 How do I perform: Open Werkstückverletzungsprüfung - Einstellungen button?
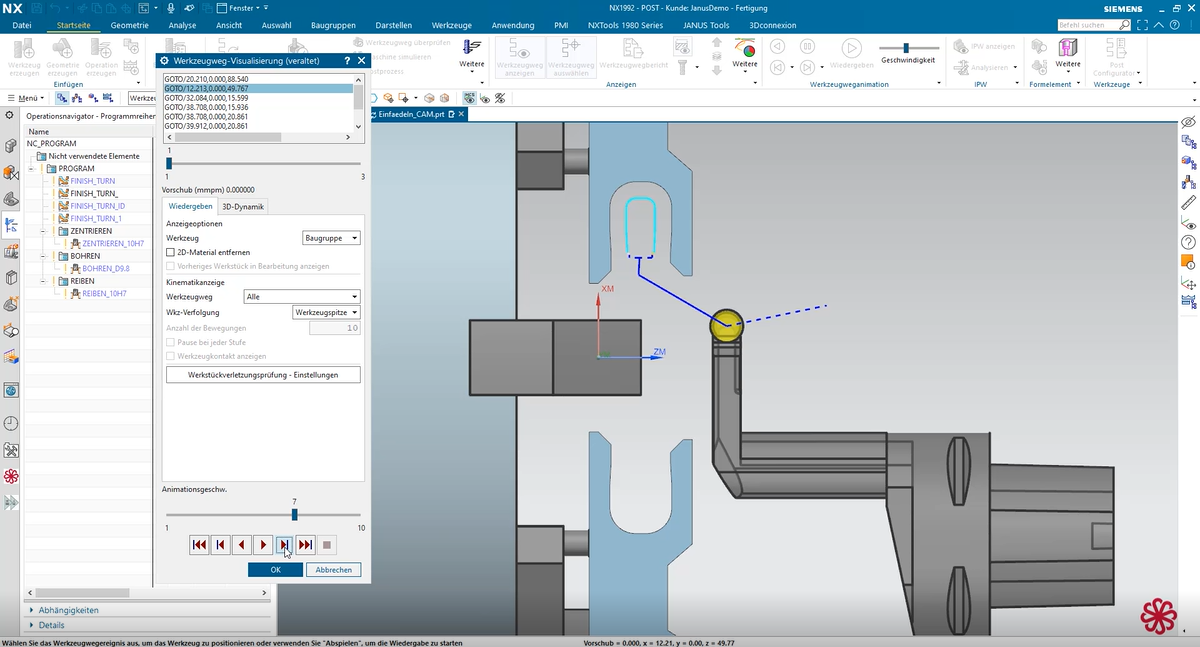click(263, 375)
